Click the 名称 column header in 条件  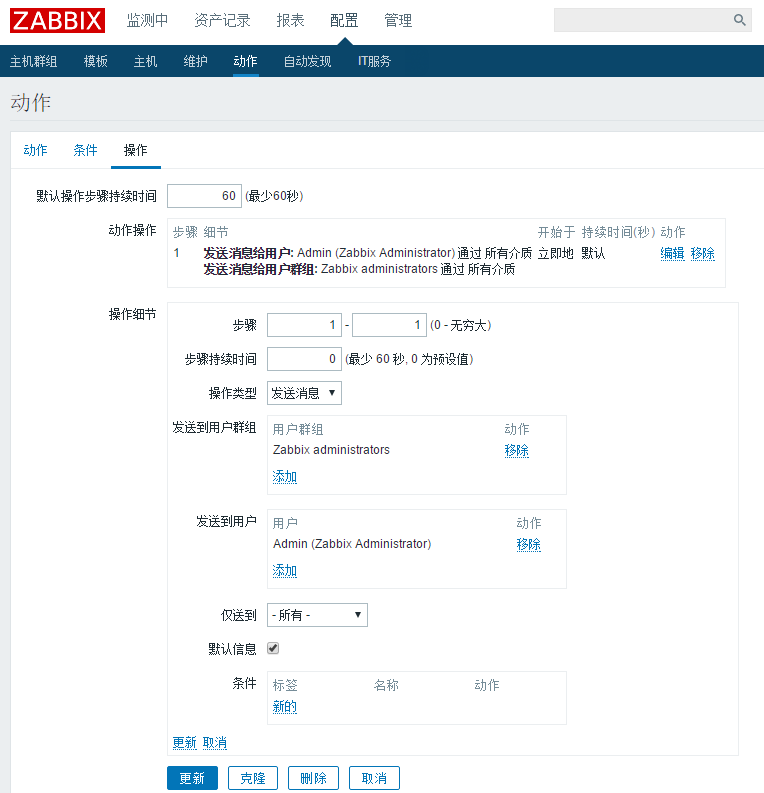click(386, 685)
